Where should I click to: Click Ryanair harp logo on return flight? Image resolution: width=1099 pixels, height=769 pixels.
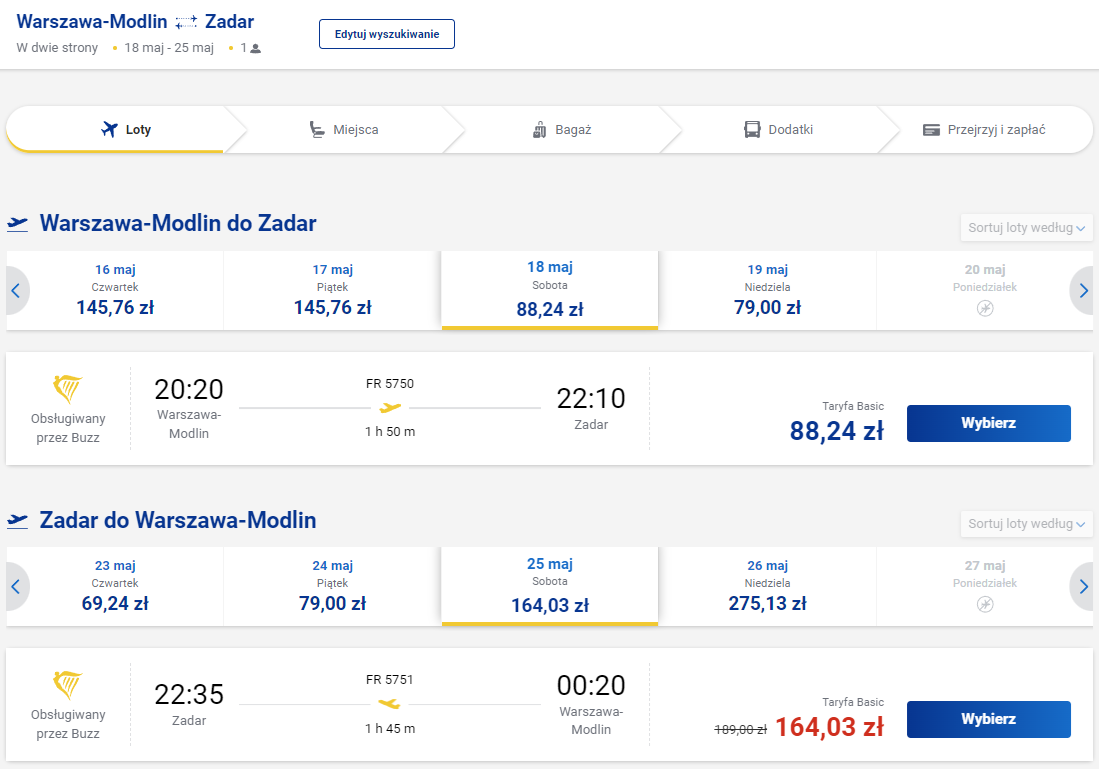coord(68,685)
